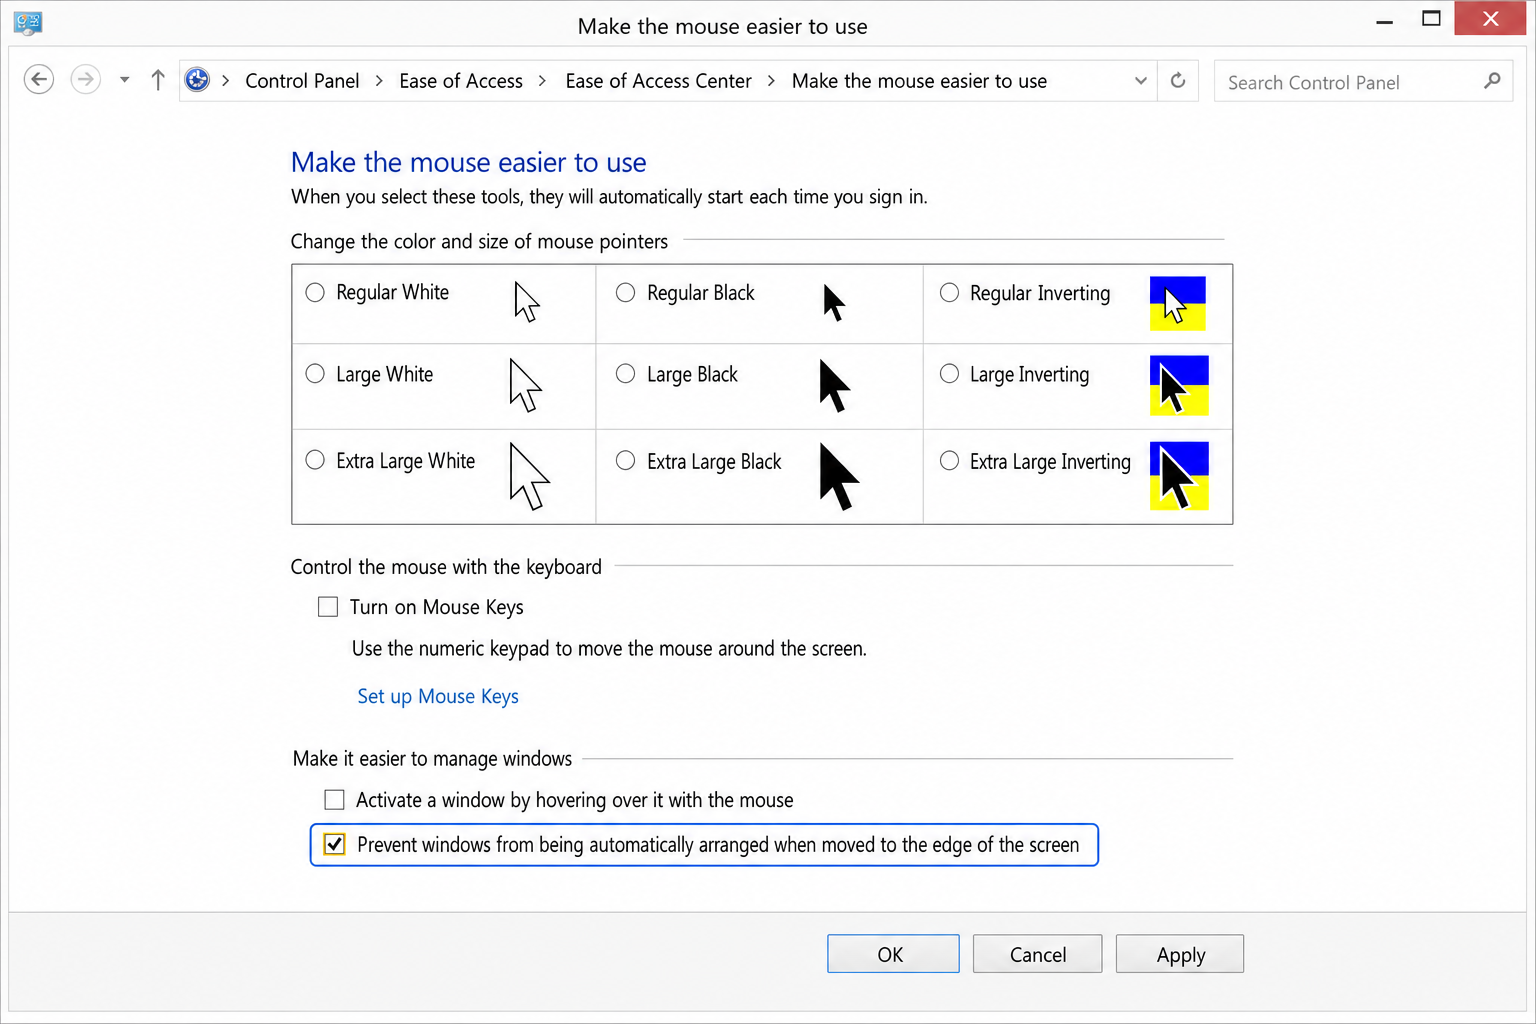Navigate to Control Panel breadcrumb
This screenshot has height=1024, width=1536.
click(x=302, y=81)
